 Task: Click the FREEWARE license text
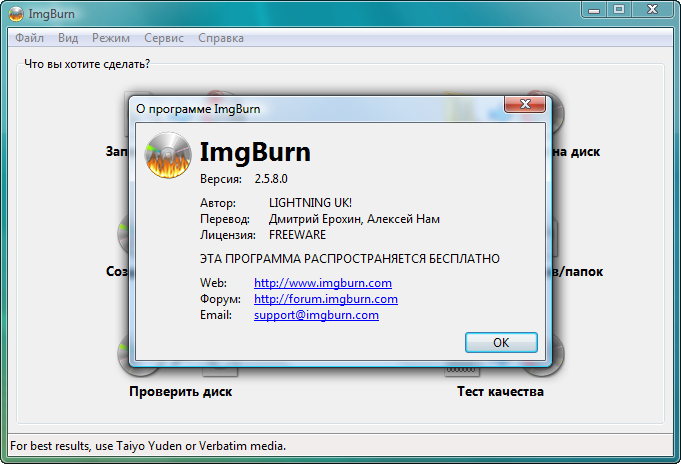[x=298, y=235]
